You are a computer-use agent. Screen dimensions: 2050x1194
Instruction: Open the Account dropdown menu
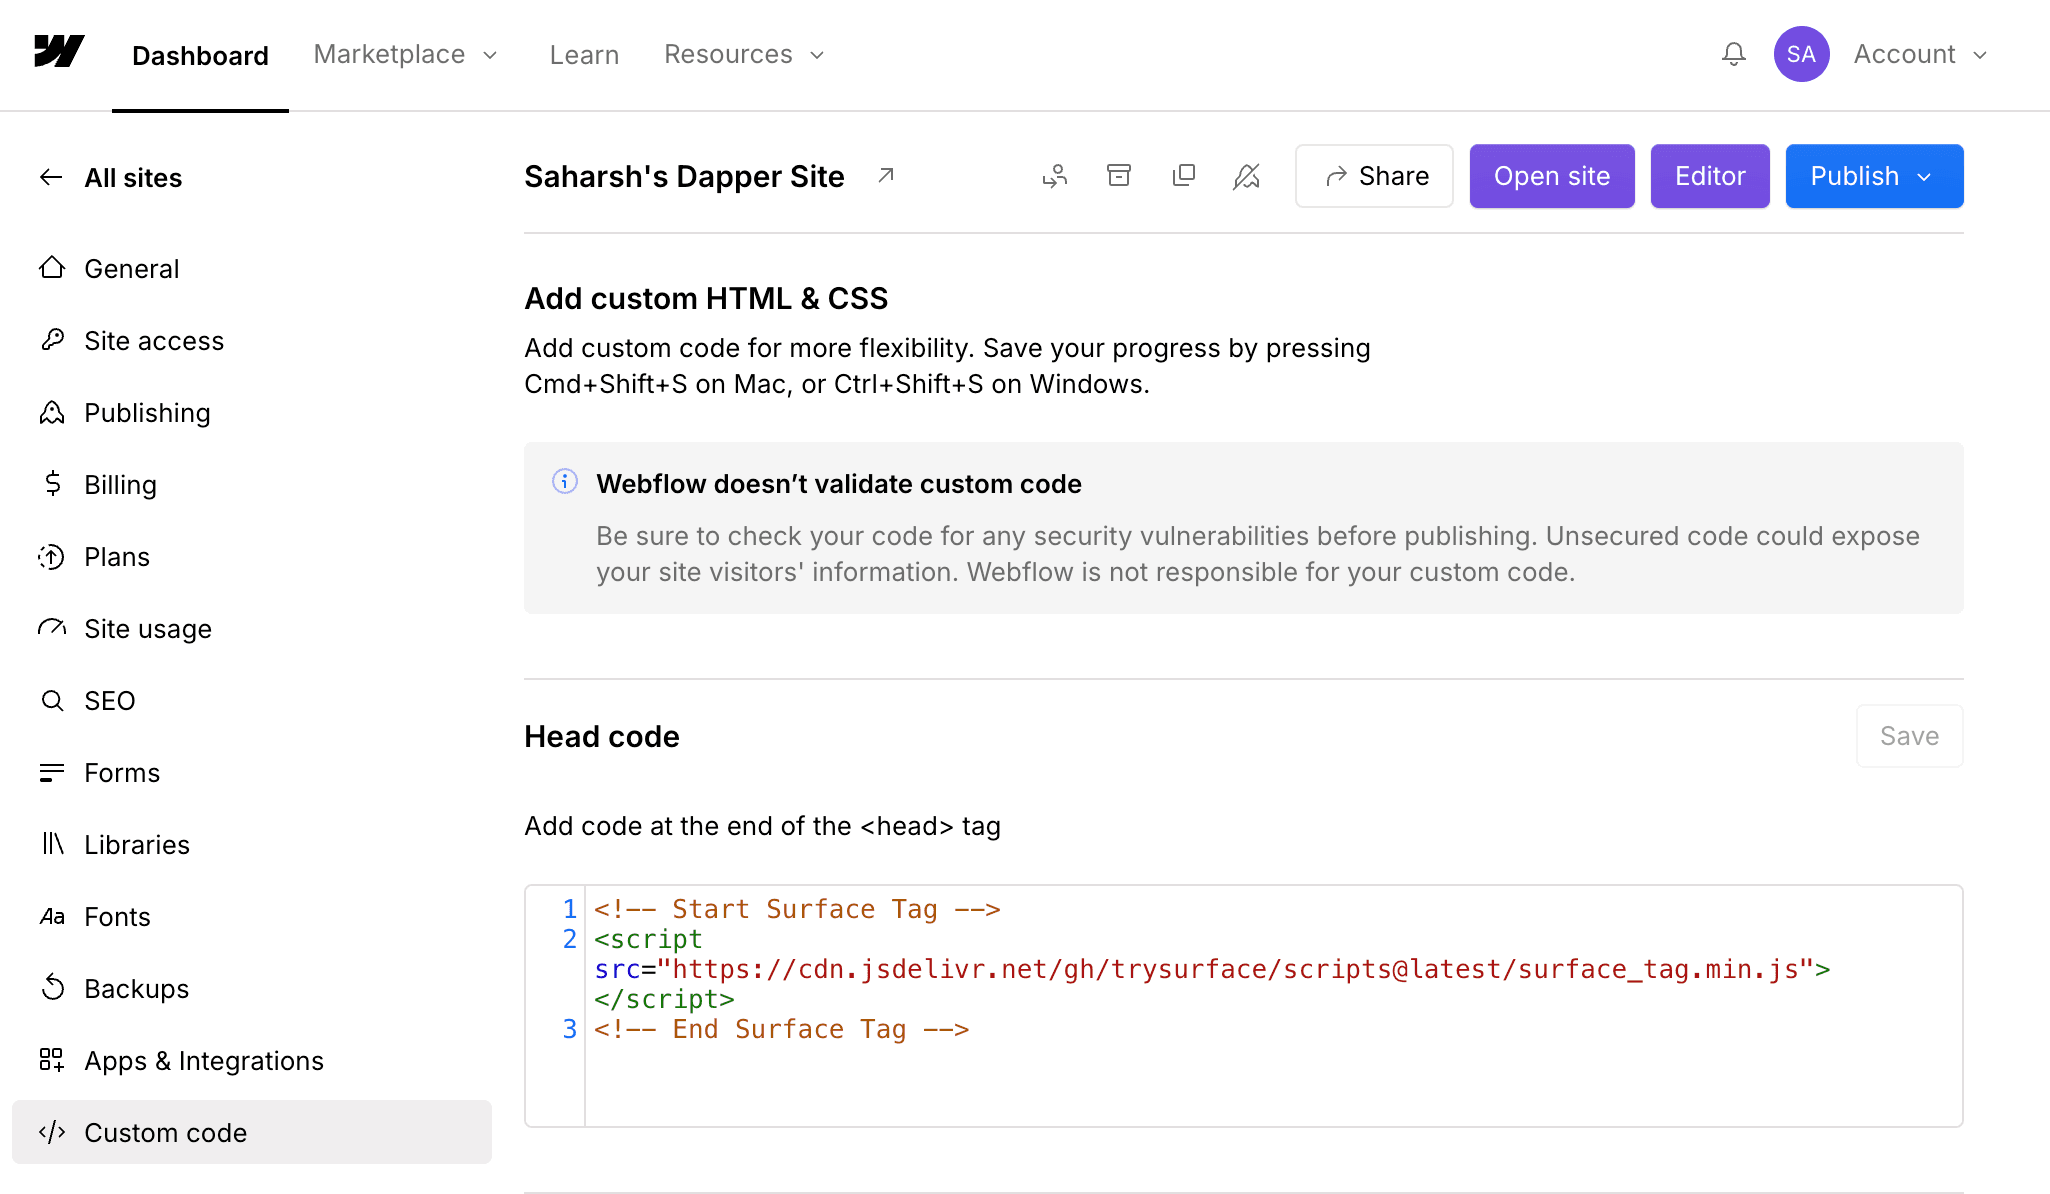coord(1920,54)
